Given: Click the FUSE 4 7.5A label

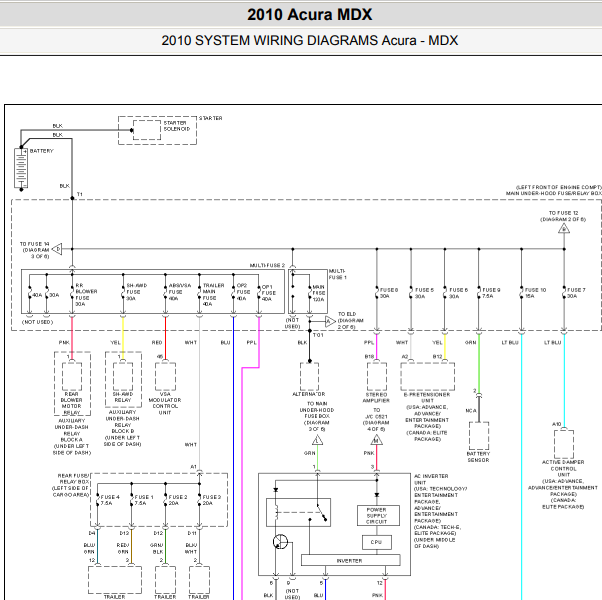Looking at the screenshot, I should [x=109, y=500].
